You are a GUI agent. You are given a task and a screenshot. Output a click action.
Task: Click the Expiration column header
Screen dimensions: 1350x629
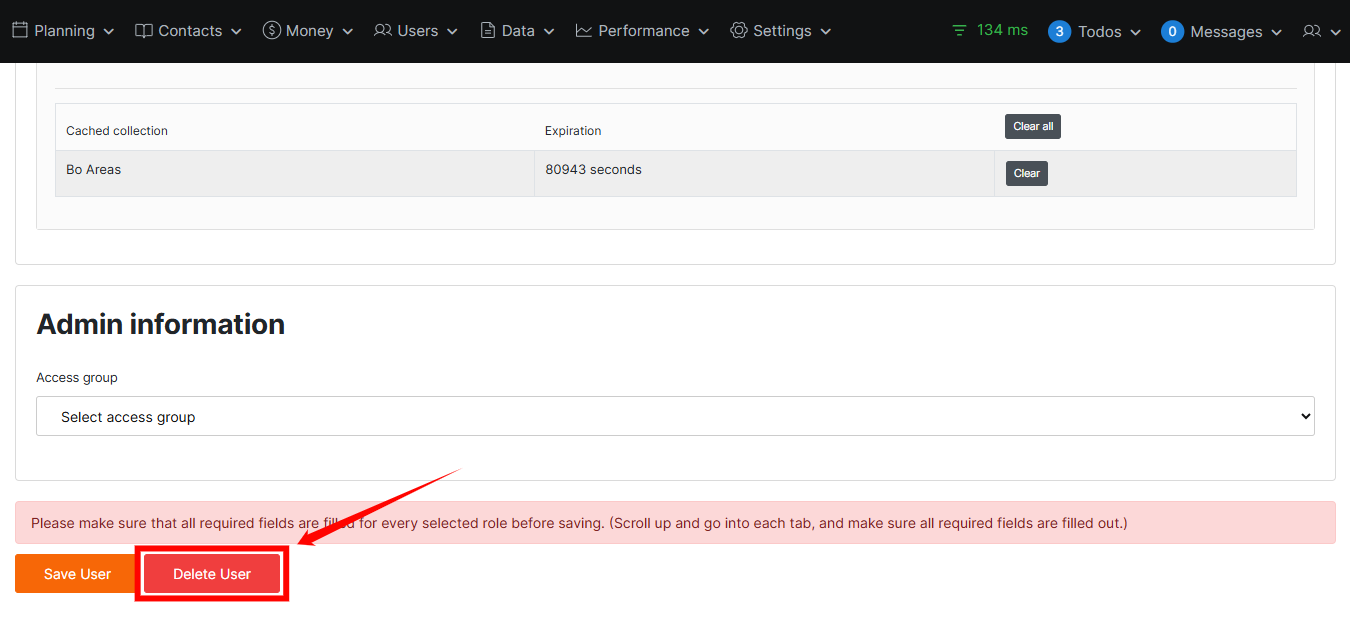pyautogui.click(x=573, y=131)
